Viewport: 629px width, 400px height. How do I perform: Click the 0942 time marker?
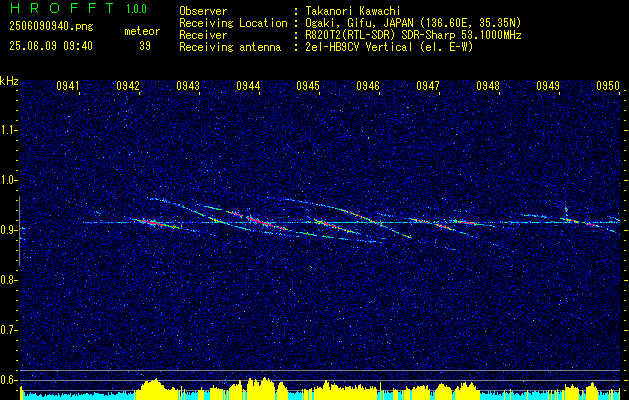128,86
